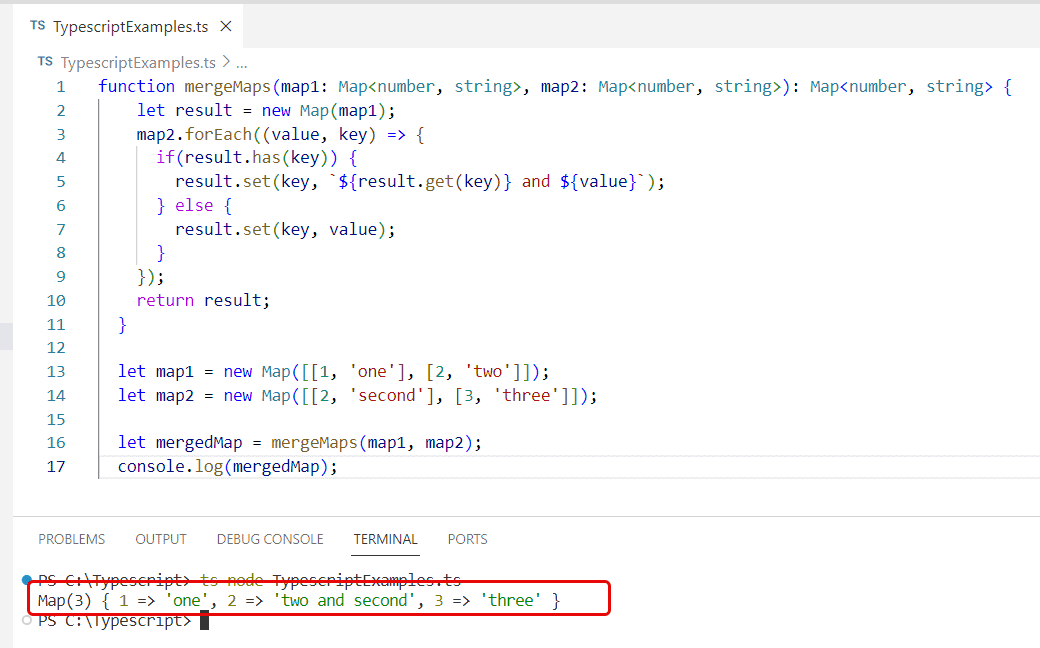Image resolution: width=1040 pixels, height=648 pixels.
Task: Expand the breadcrumb ellipsis symbol list
Action: click(x=241, y=63)
